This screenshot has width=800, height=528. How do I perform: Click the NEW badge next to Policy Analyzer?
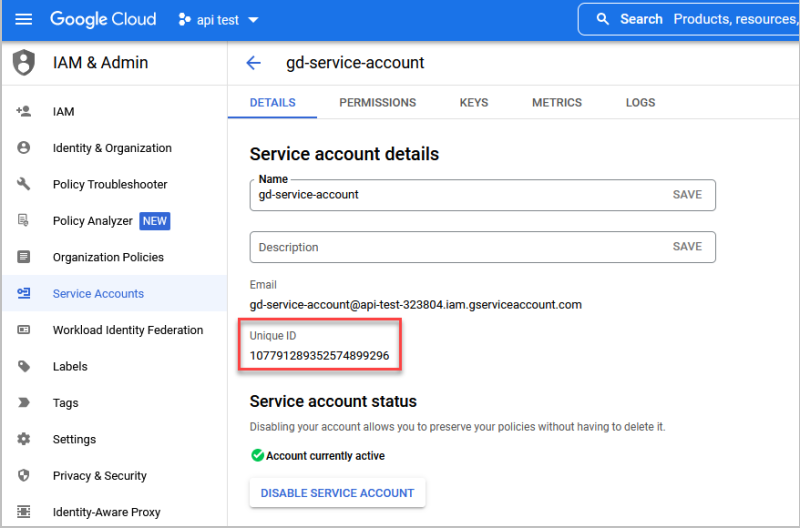click(x=155, y=221)
